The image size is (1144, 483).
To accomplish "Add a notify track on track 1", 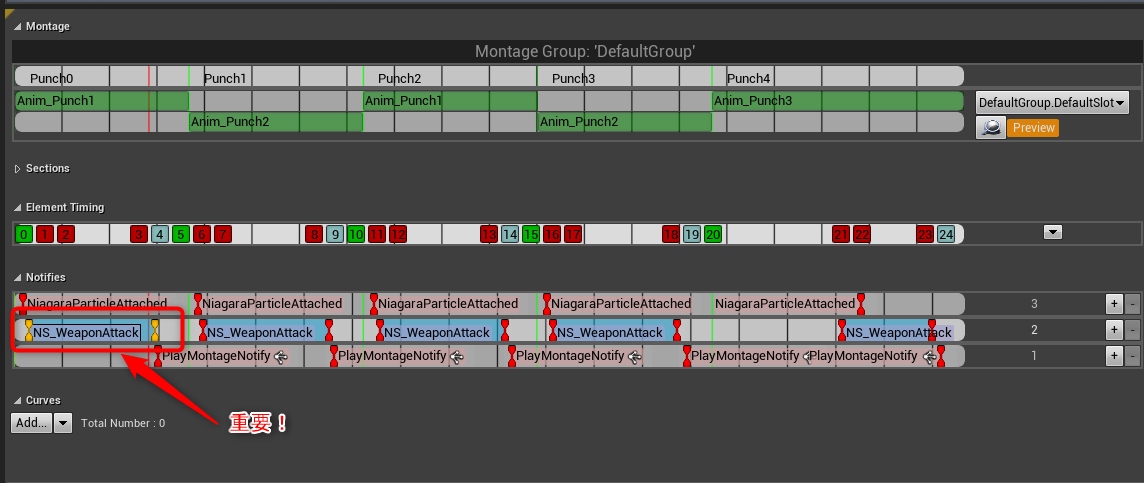I will click(x=1114, y=356).
